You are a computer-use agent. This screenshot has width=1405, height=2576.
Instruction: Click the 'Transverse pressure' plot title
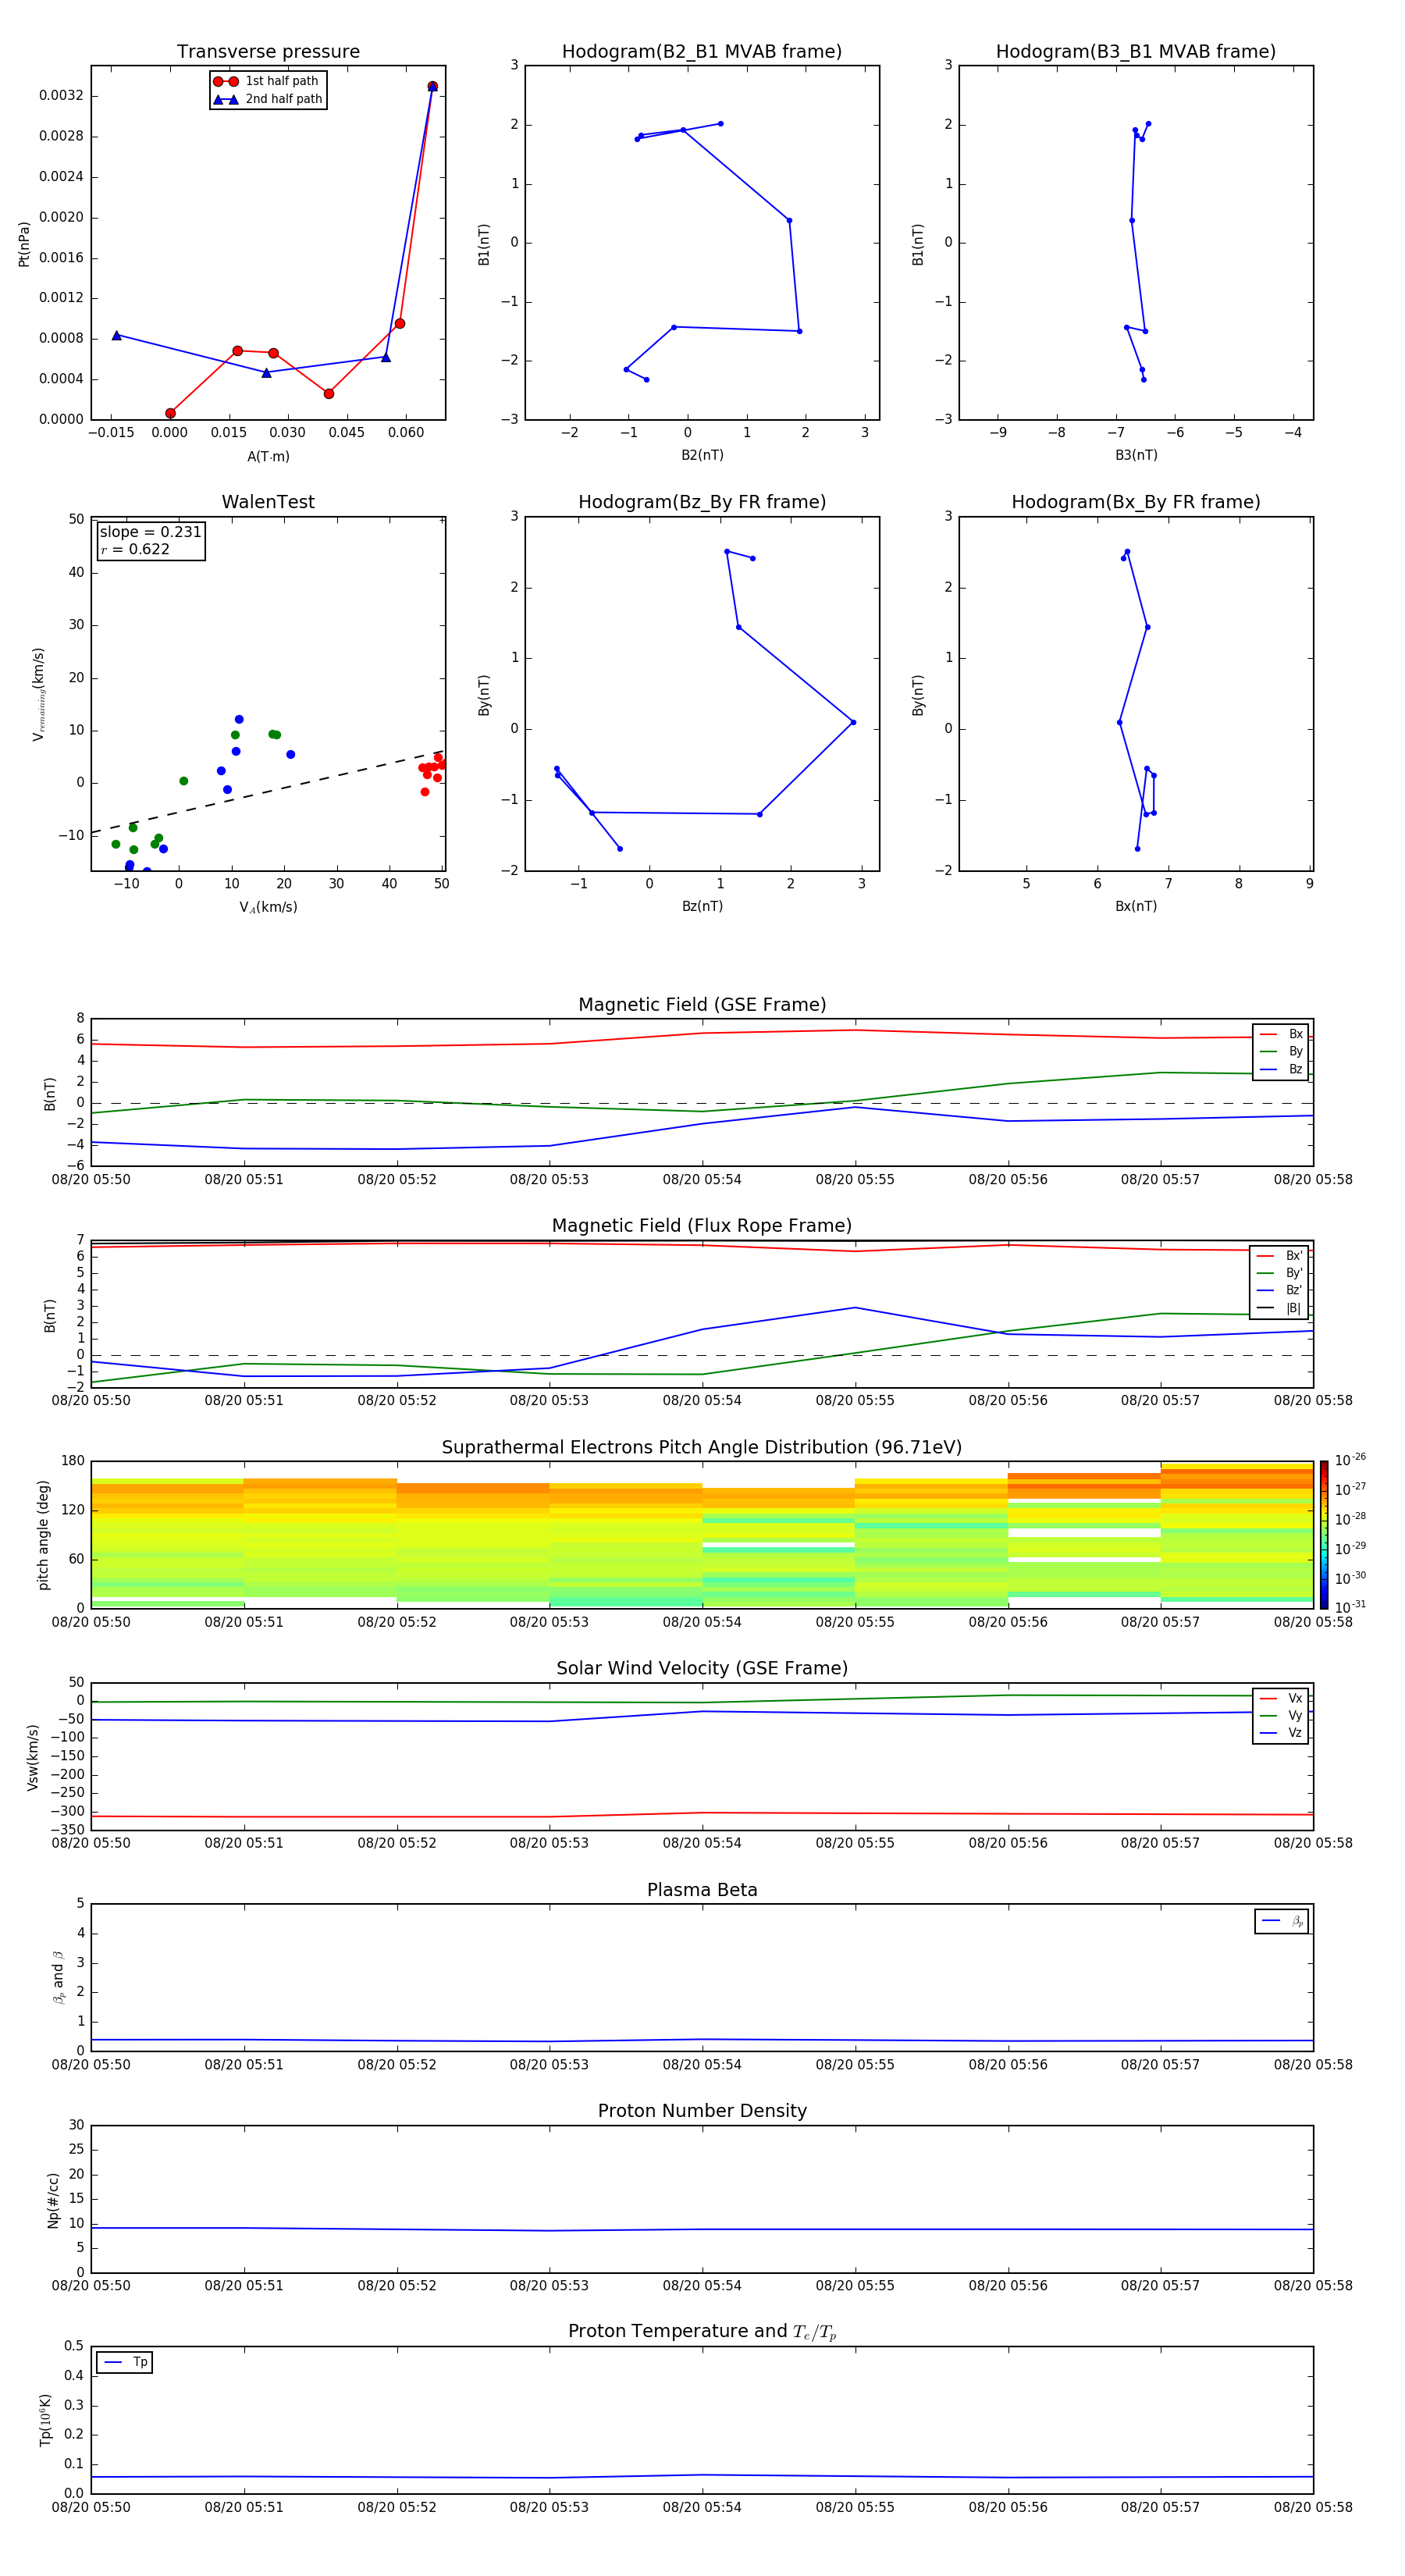pos(268,52)
